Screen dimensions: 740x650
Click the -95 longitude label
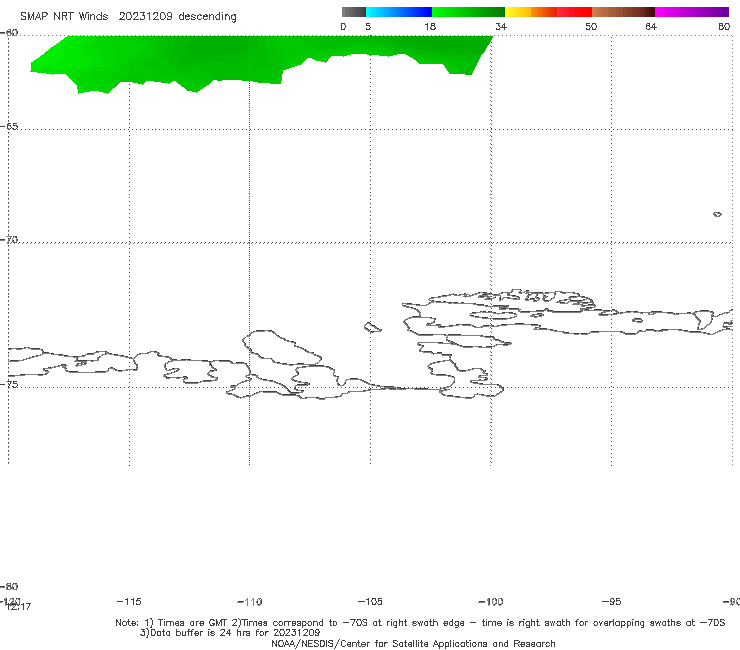click(x=612, y=601)
